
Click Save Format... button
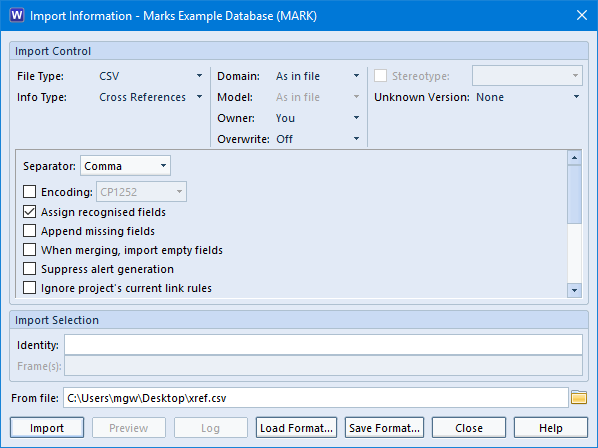384,428
